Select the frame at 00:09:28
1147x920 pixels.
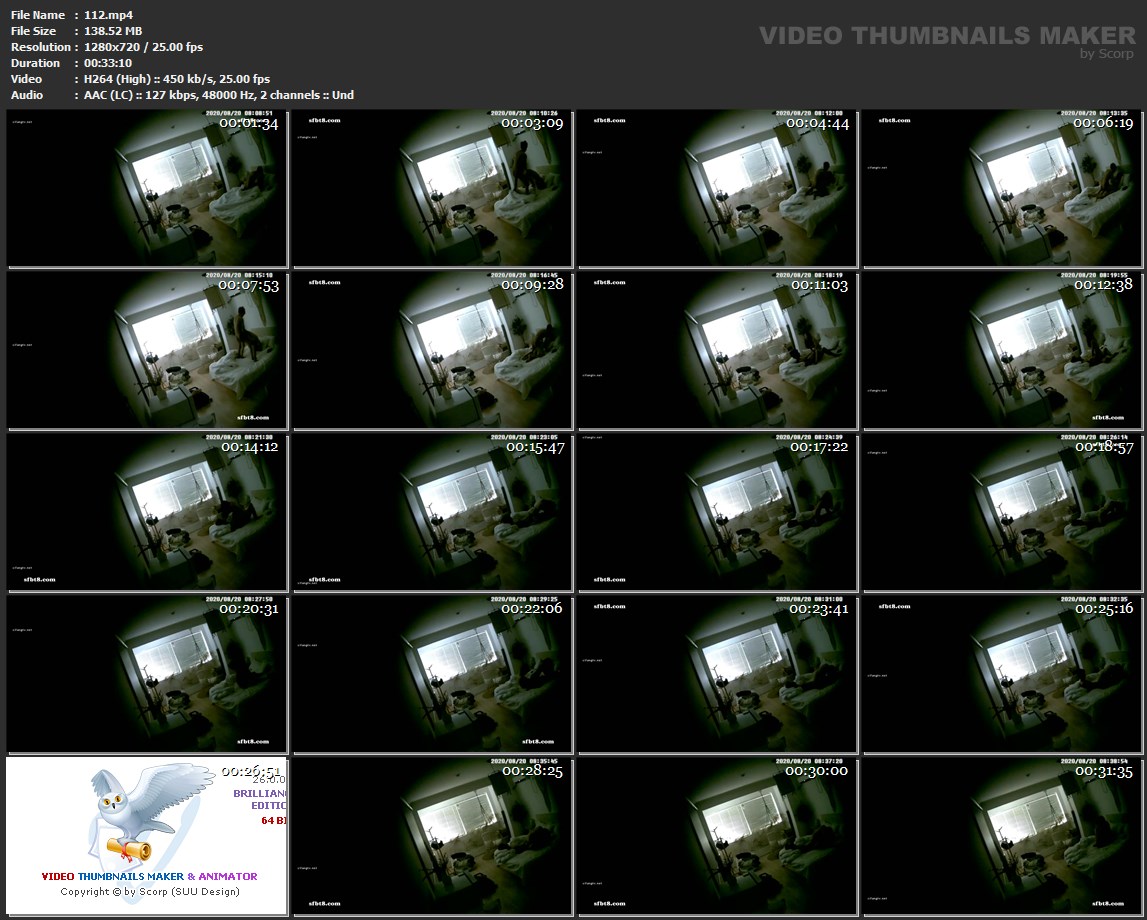(432, 350)
